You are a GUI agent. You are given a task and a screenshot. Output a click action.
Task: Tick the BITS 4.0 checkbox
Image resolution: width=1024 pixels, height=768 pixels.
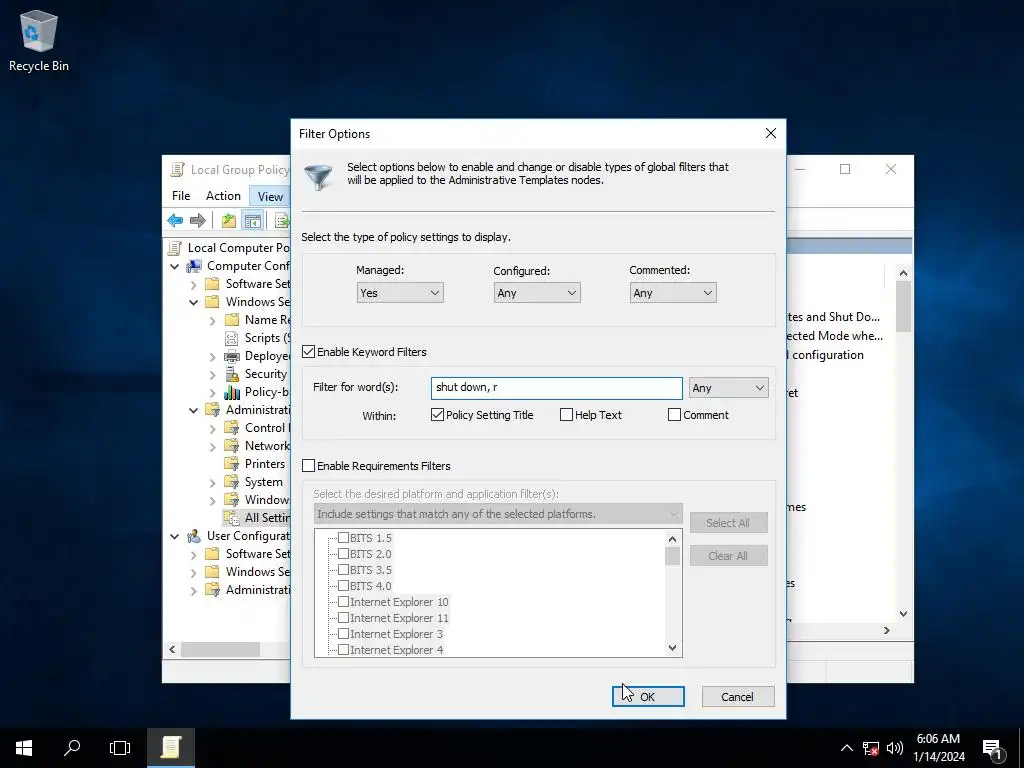(343, 586)
